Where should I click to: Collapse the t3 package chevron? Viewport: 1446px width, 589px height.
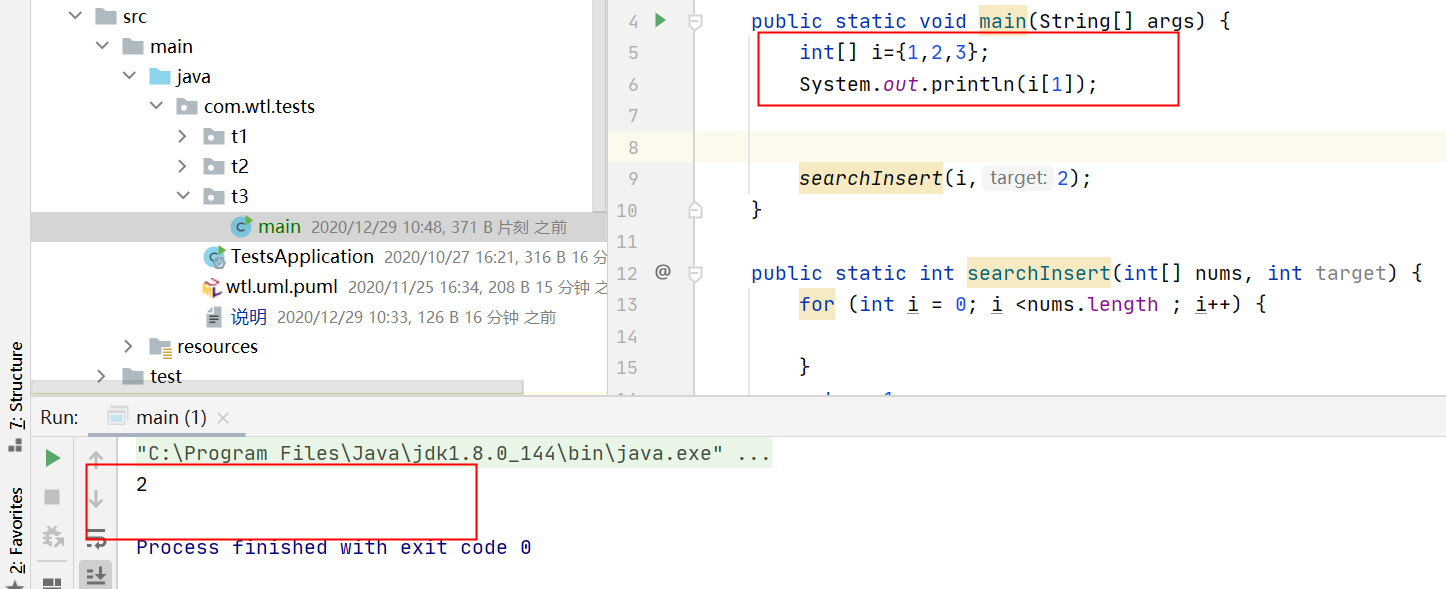[183, 197]
